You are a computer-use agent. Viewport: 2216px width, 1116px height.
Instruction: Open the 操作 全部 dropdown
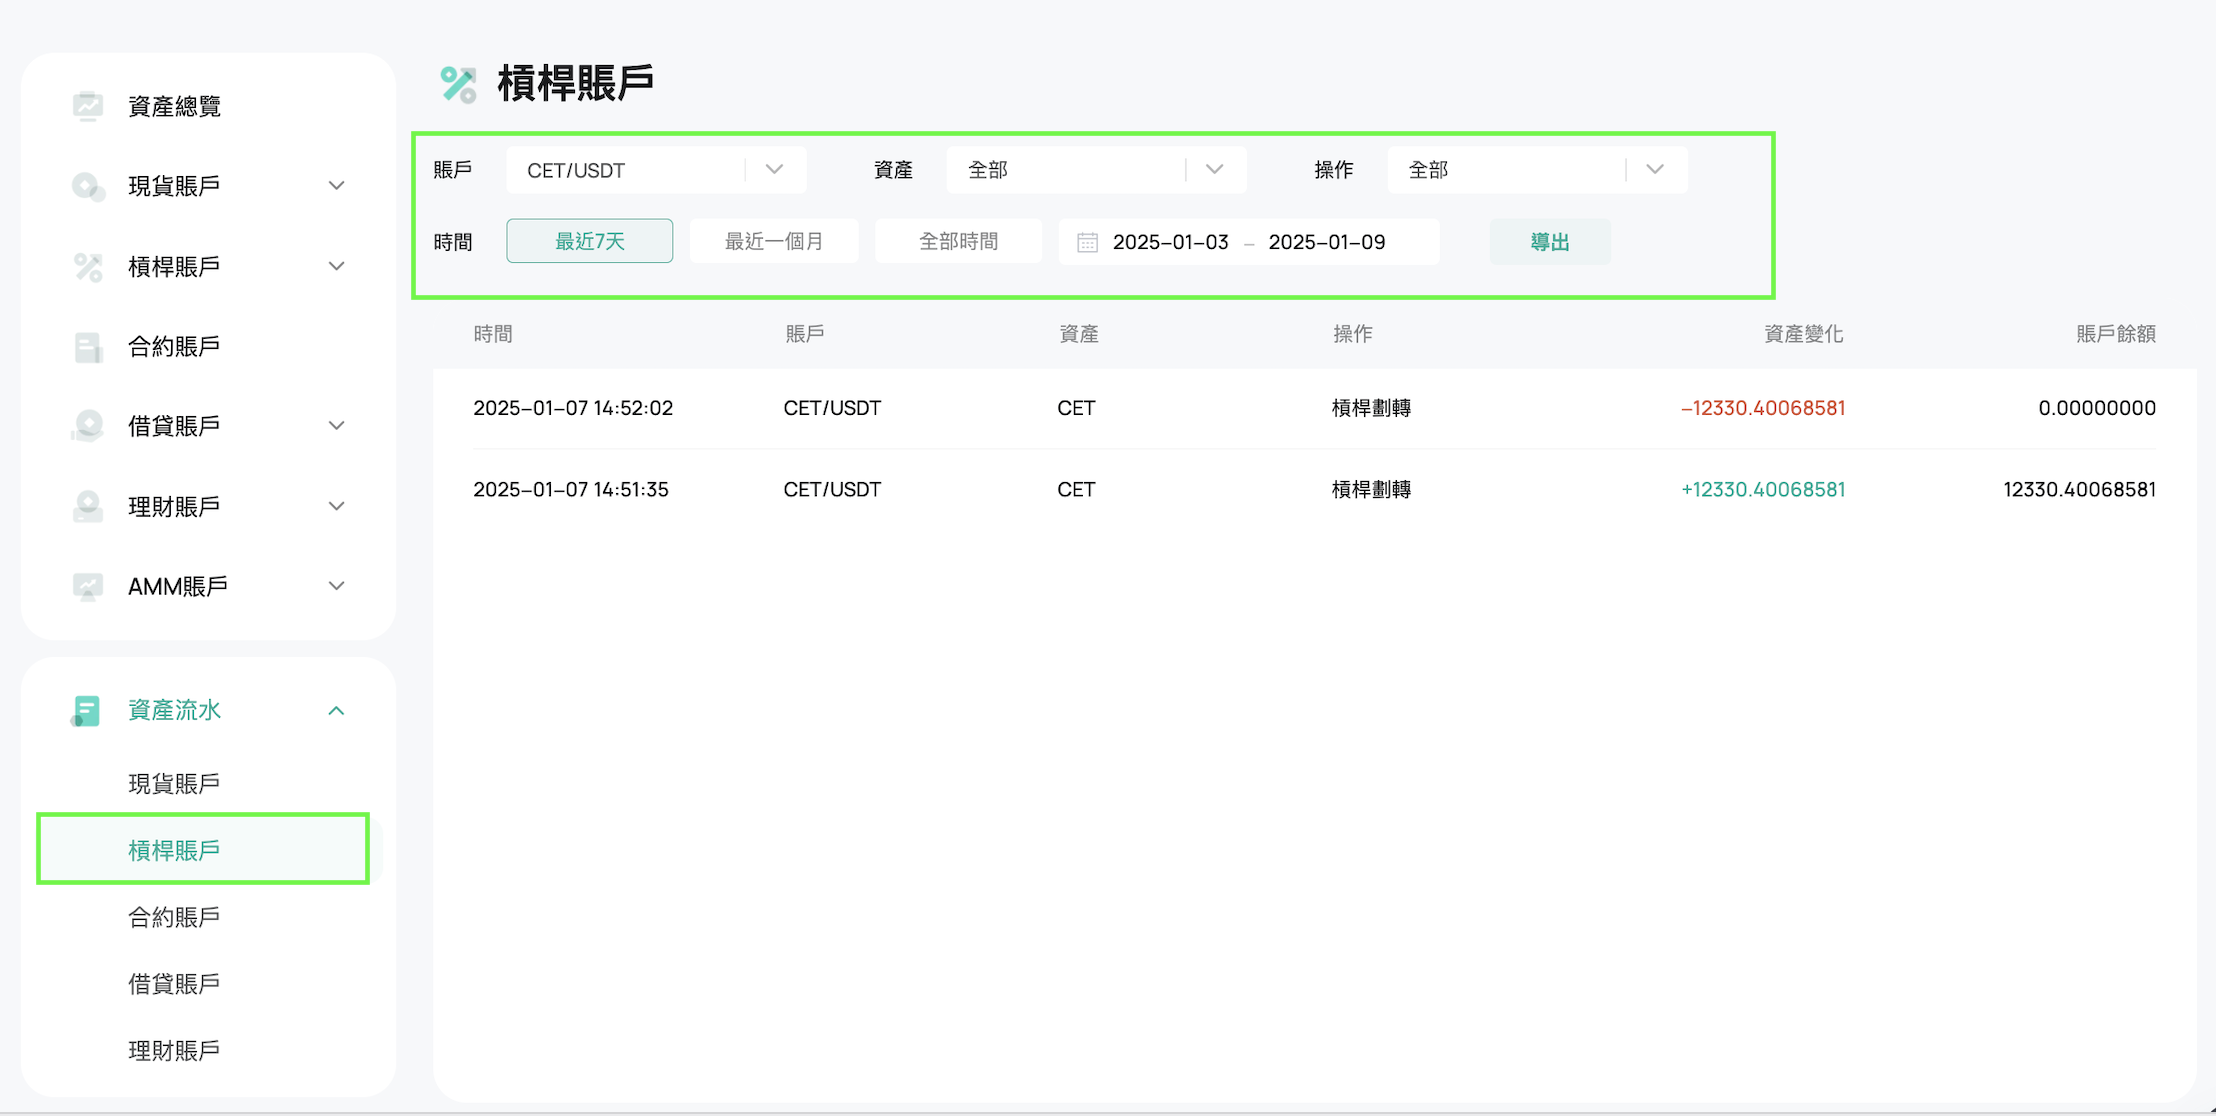click(1537, 170)
